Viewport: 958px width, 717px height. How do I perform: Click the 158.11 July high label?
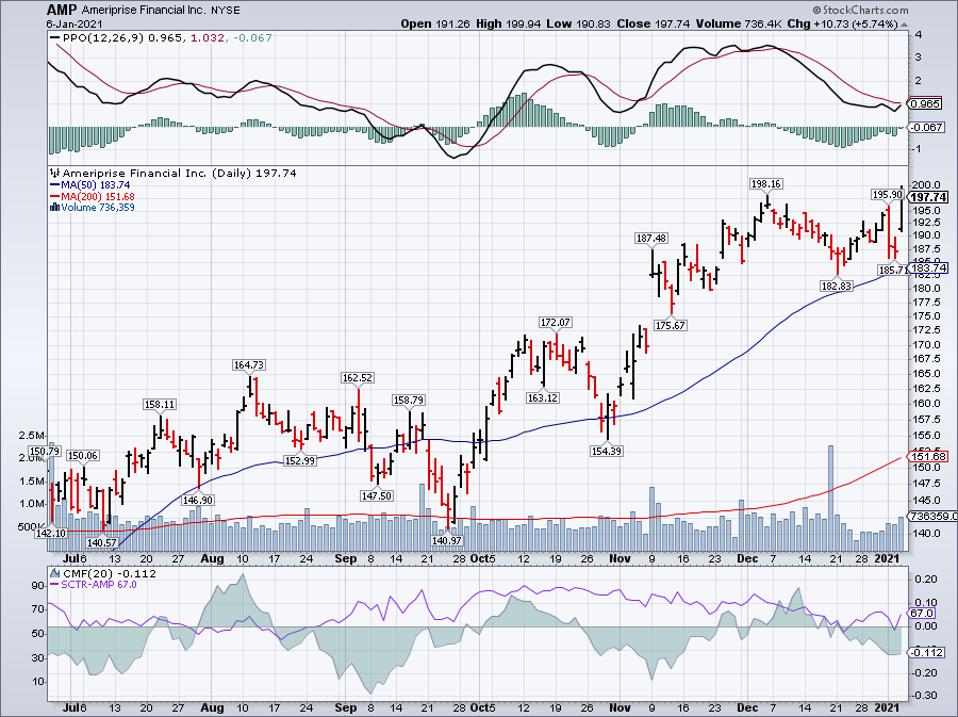(159, 404)
